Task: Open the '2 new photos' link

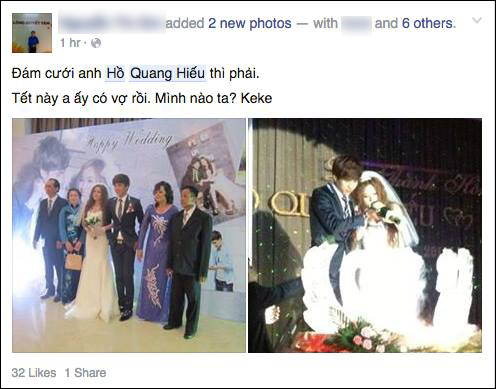Action: pyautogui.click(x=250, y=23)
